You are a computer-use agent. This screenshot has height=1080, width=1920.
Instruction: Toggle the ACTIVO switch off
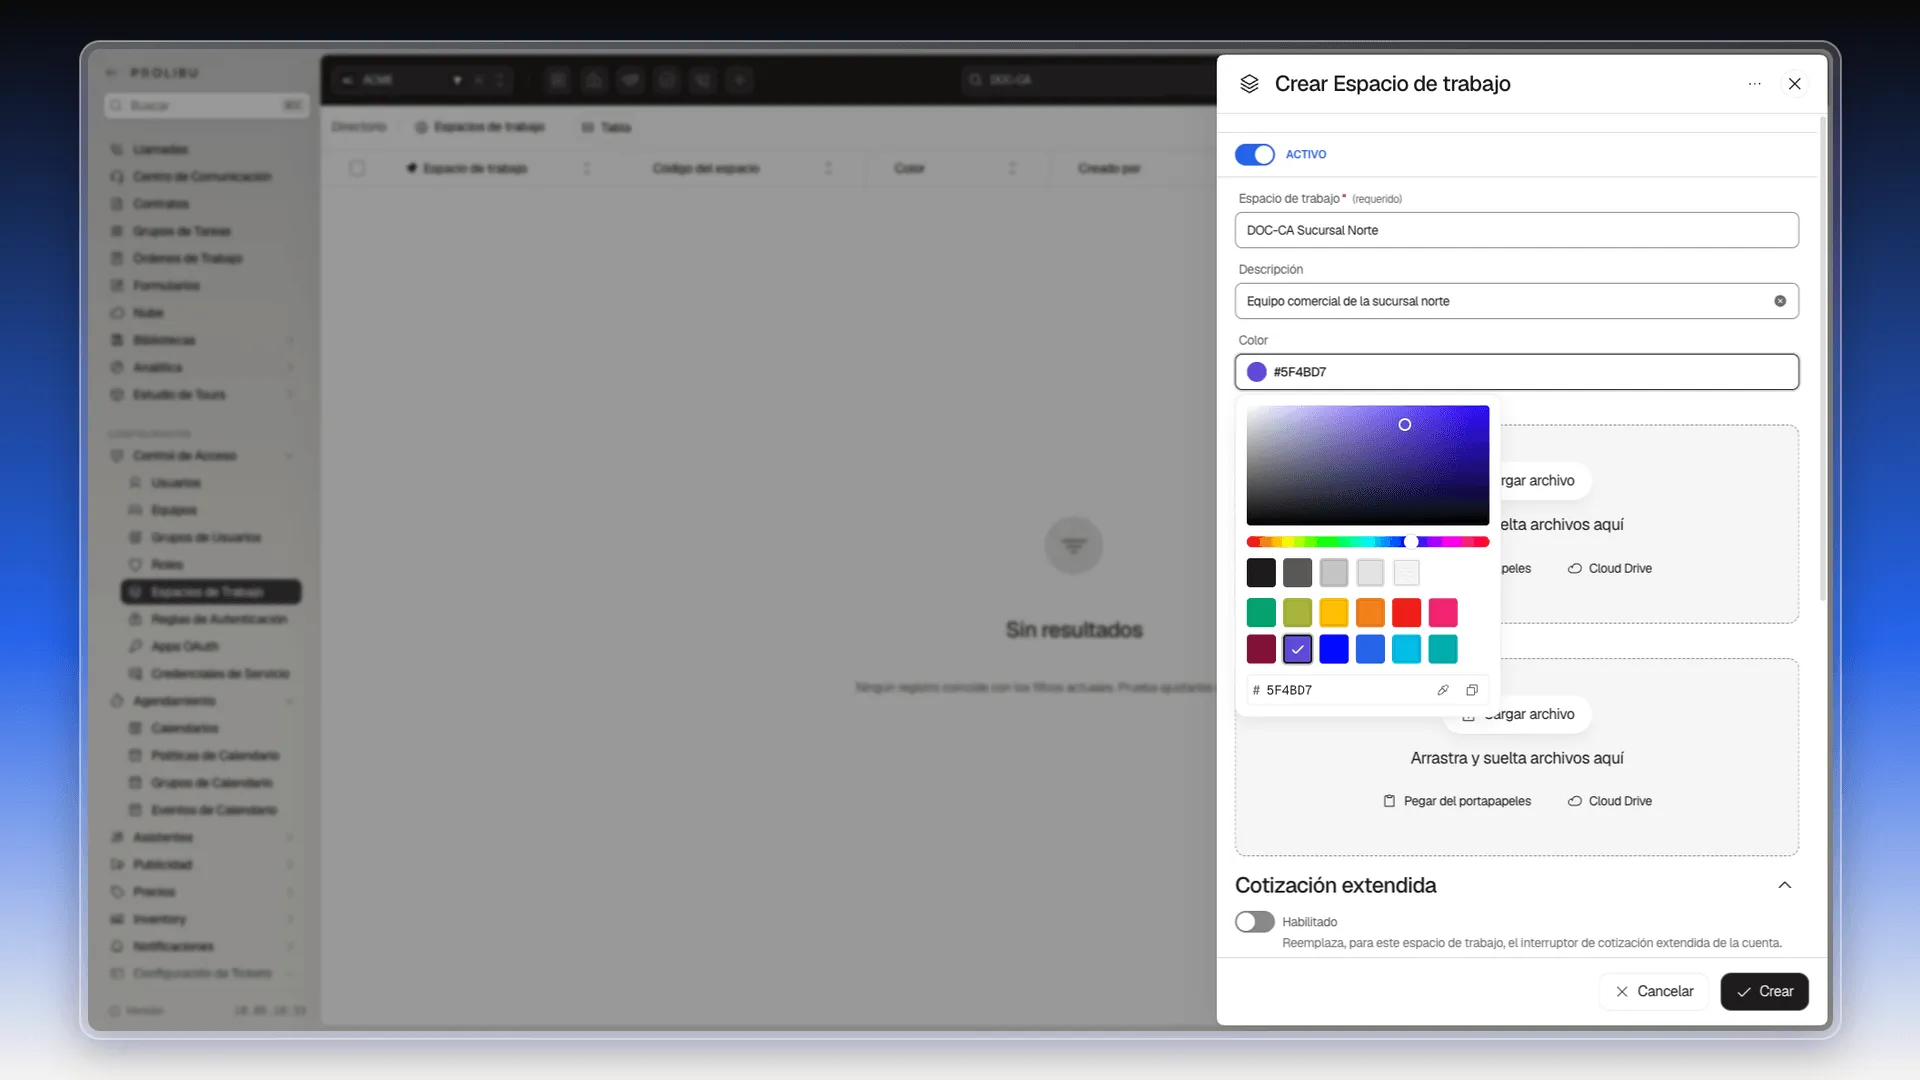click(1254, 154)
